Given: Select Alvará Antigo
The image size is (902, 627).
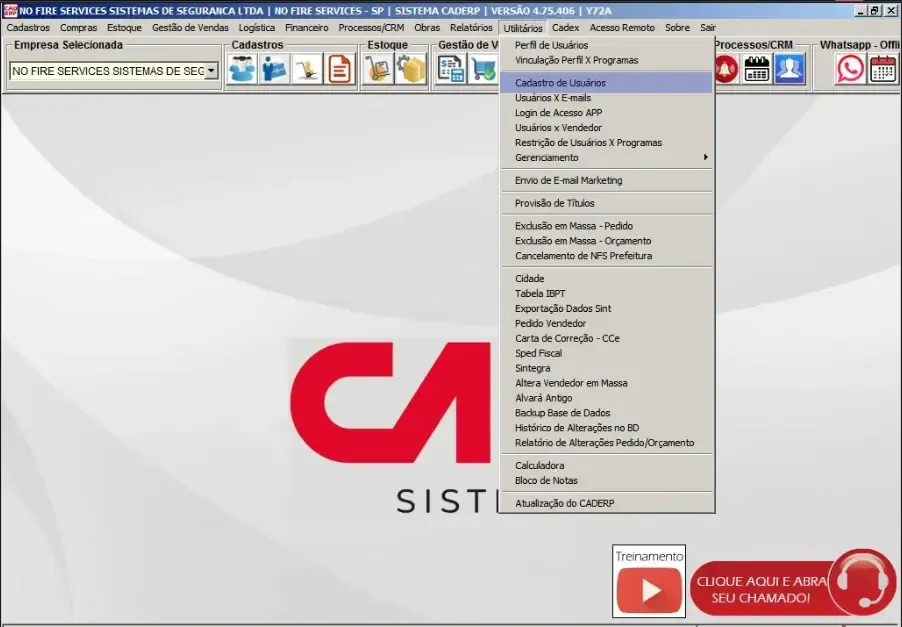Looking at the screenshot, I should 607,398.
